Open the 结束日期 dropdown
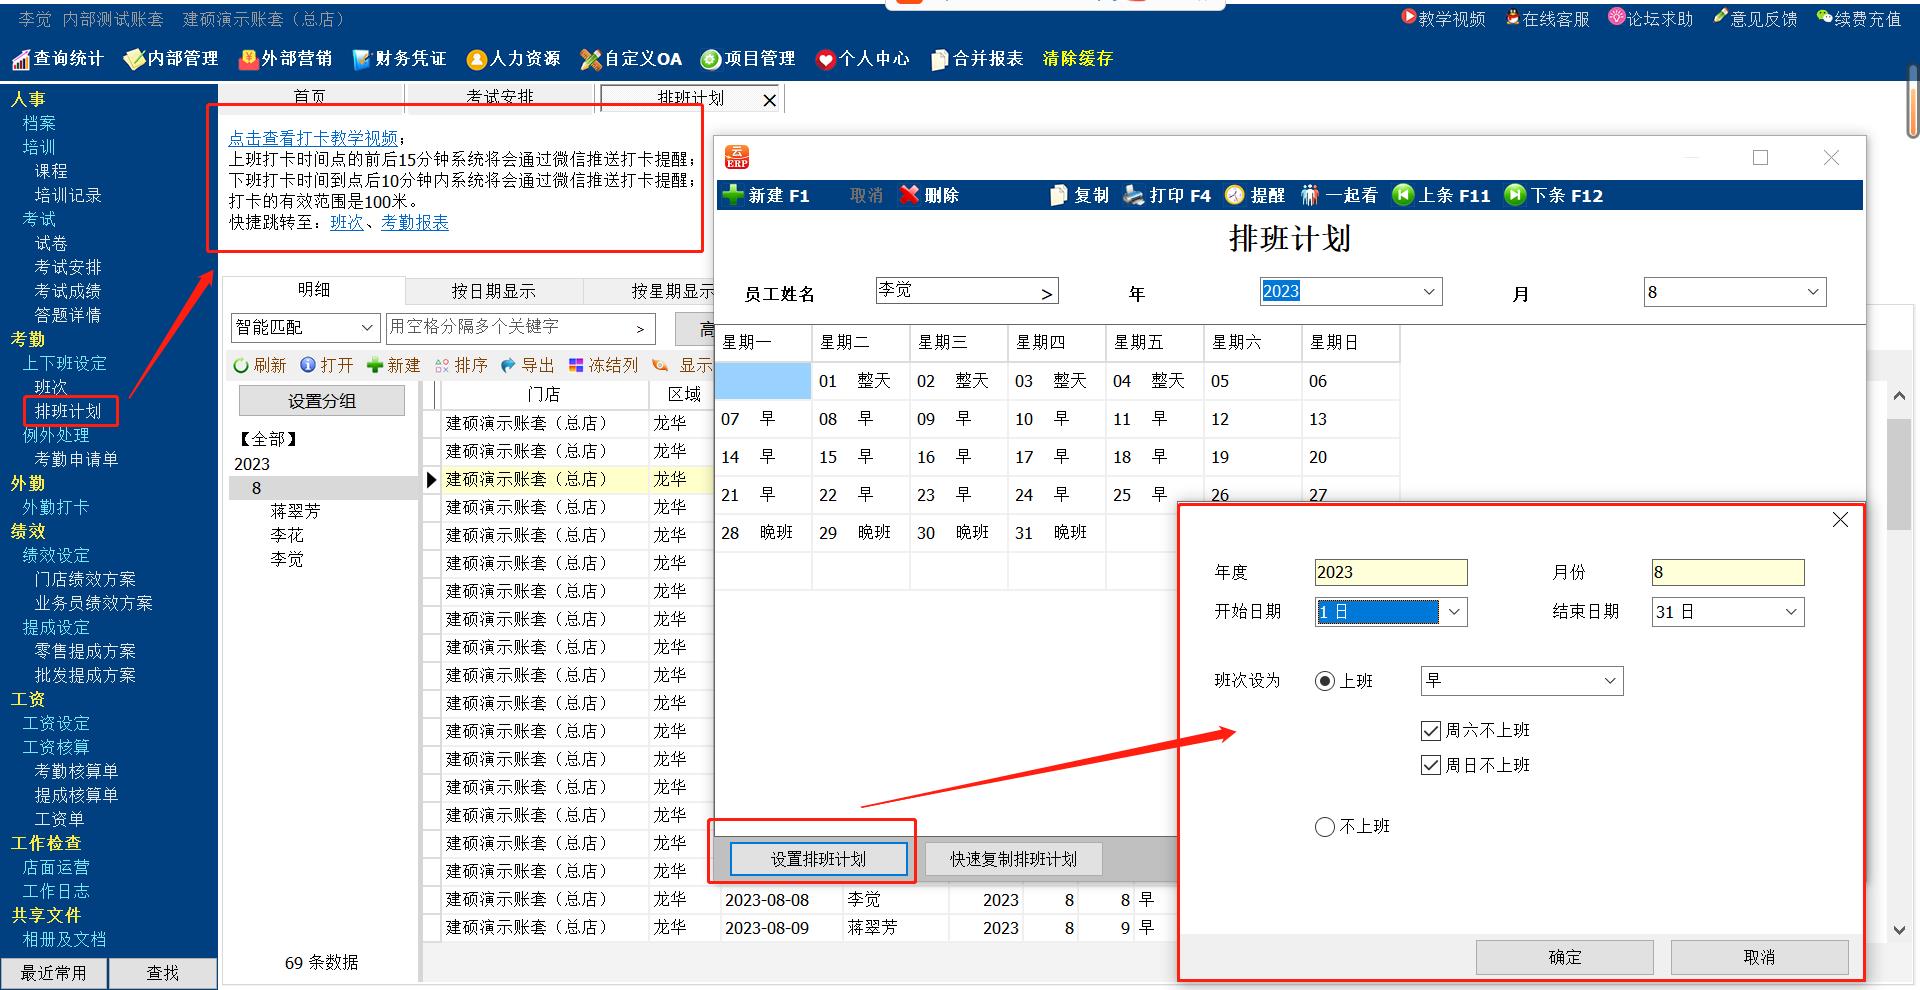Image resolution: width=1920 pixels, height=990 pixels. pos(1791,612)
